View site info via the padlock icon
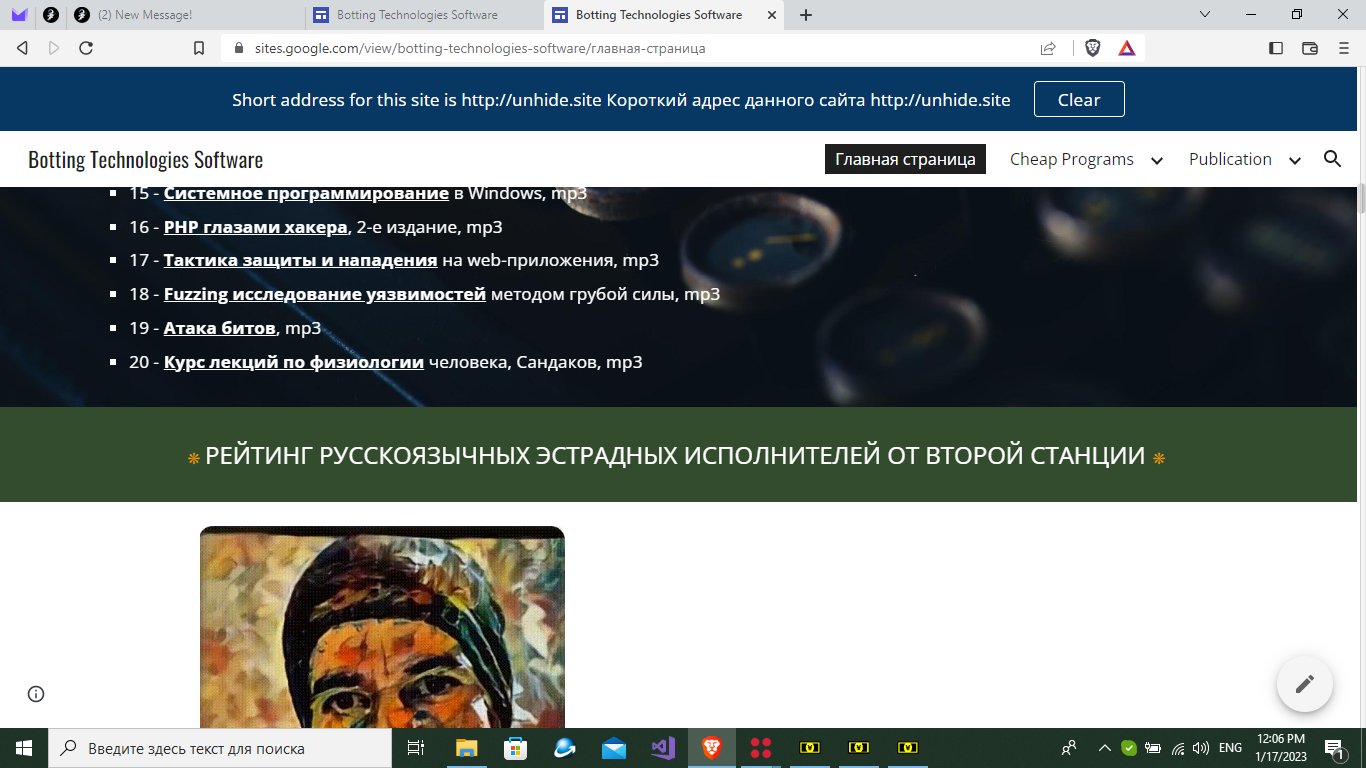 point(238,48)
